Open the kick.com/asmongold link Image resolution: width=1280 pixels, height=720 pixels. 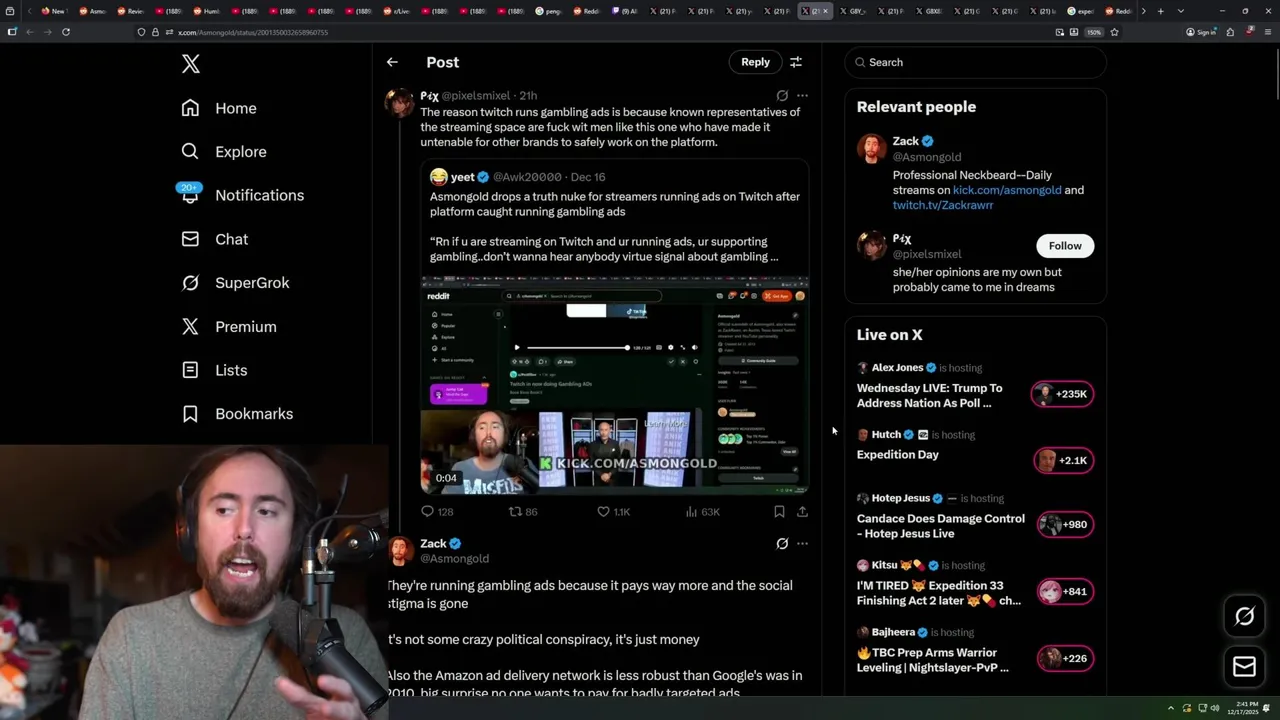coord(1007,190)
